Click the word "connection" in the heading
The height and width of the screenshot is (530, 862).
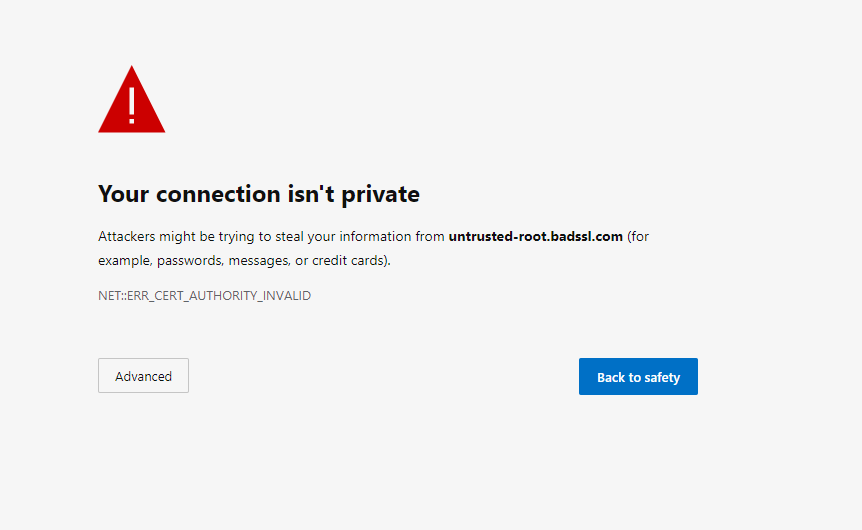coord(218,194)
